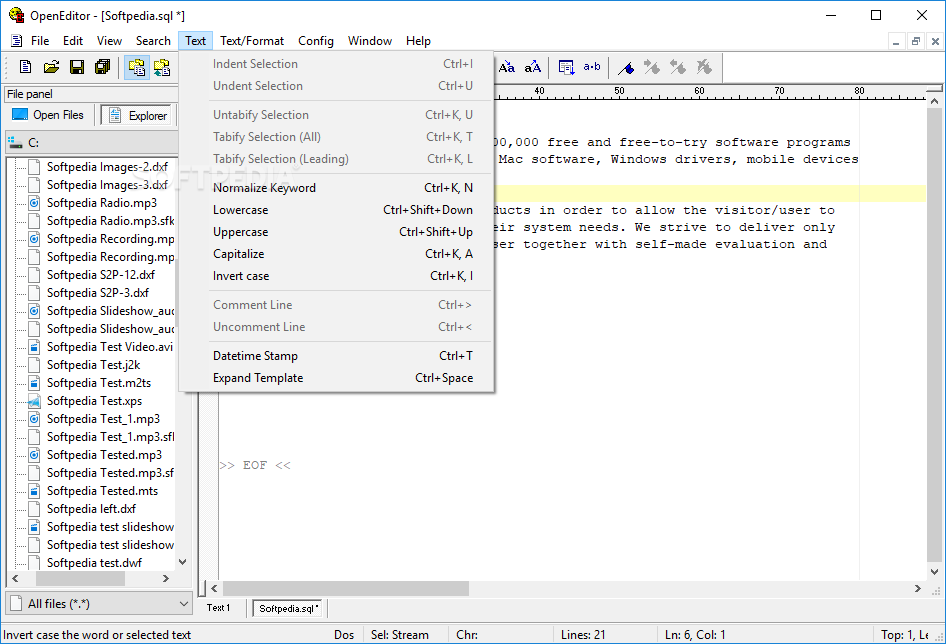The image size is (946, 644).
Task: Select Softpedia left.dxf in file list
Action: tap(91, 509)
